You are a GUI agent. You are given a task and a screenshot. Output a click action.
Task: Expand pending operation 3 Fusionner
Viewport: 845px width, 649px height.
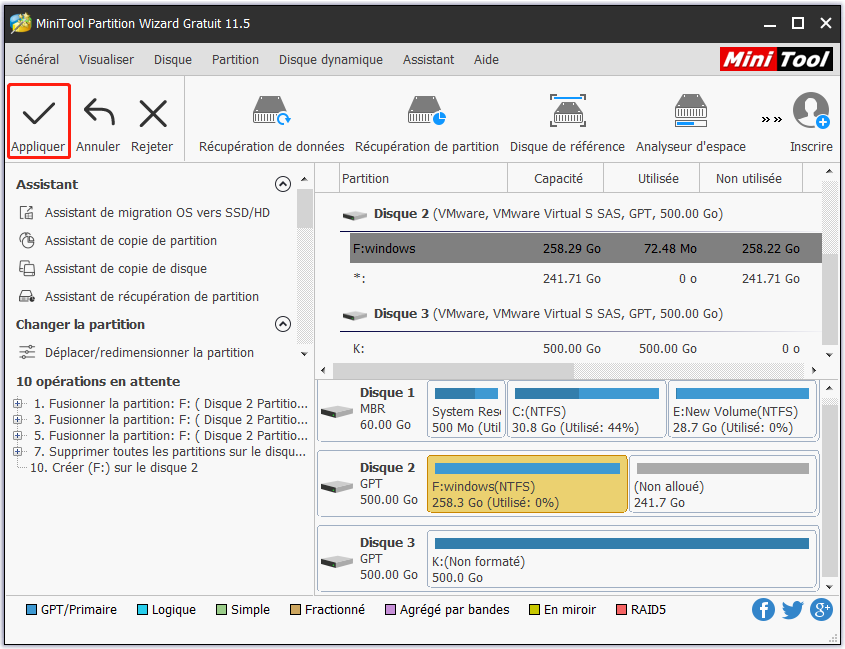(x=18, y=419)
